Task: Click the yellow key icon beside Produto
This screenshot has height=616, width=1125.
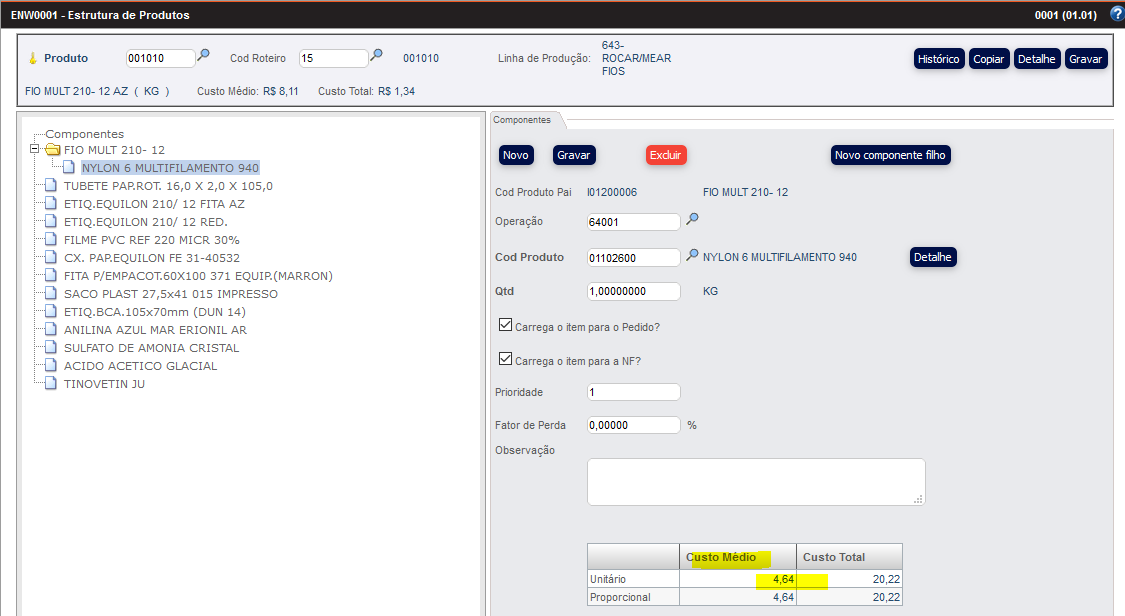Action: pos(32,59)
